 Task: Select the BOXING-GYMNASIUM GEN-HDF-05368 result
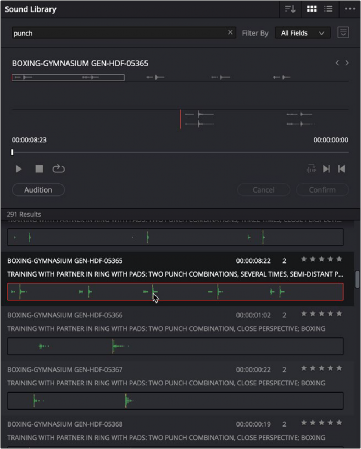(65, 424)
